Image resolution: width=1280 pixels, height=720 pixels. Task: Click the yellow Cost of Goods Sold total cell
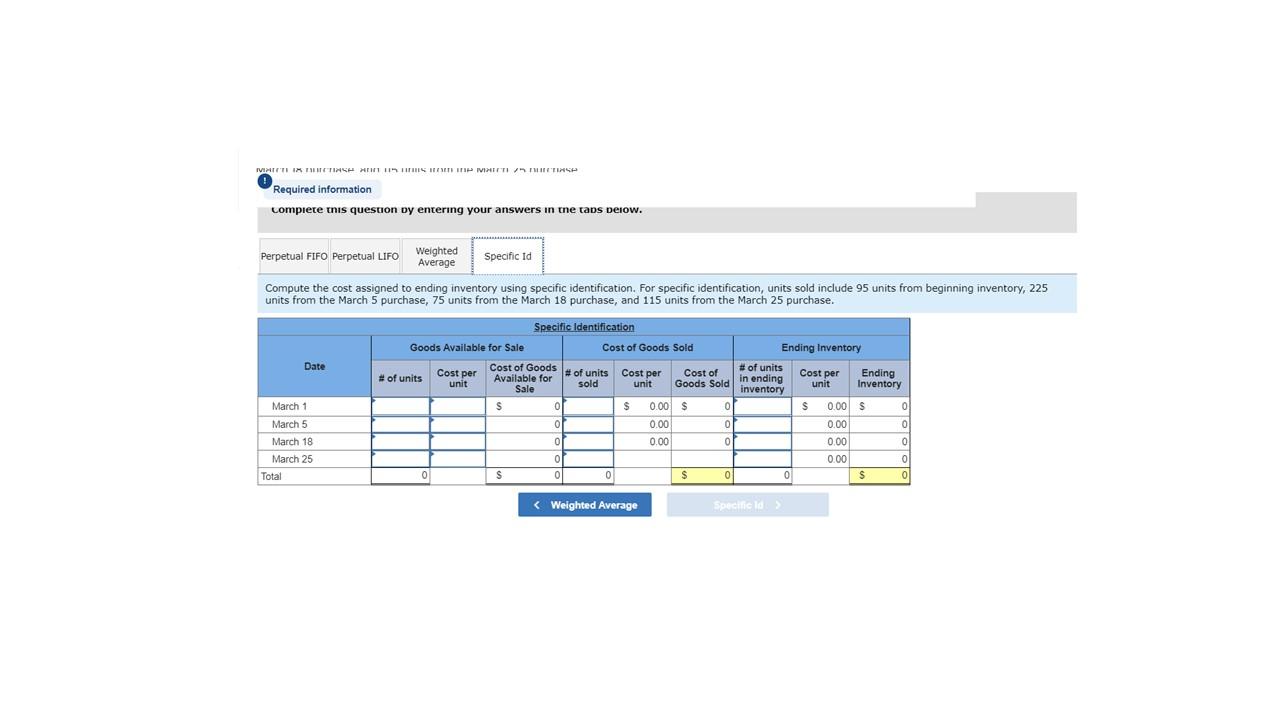click(703, 476)
